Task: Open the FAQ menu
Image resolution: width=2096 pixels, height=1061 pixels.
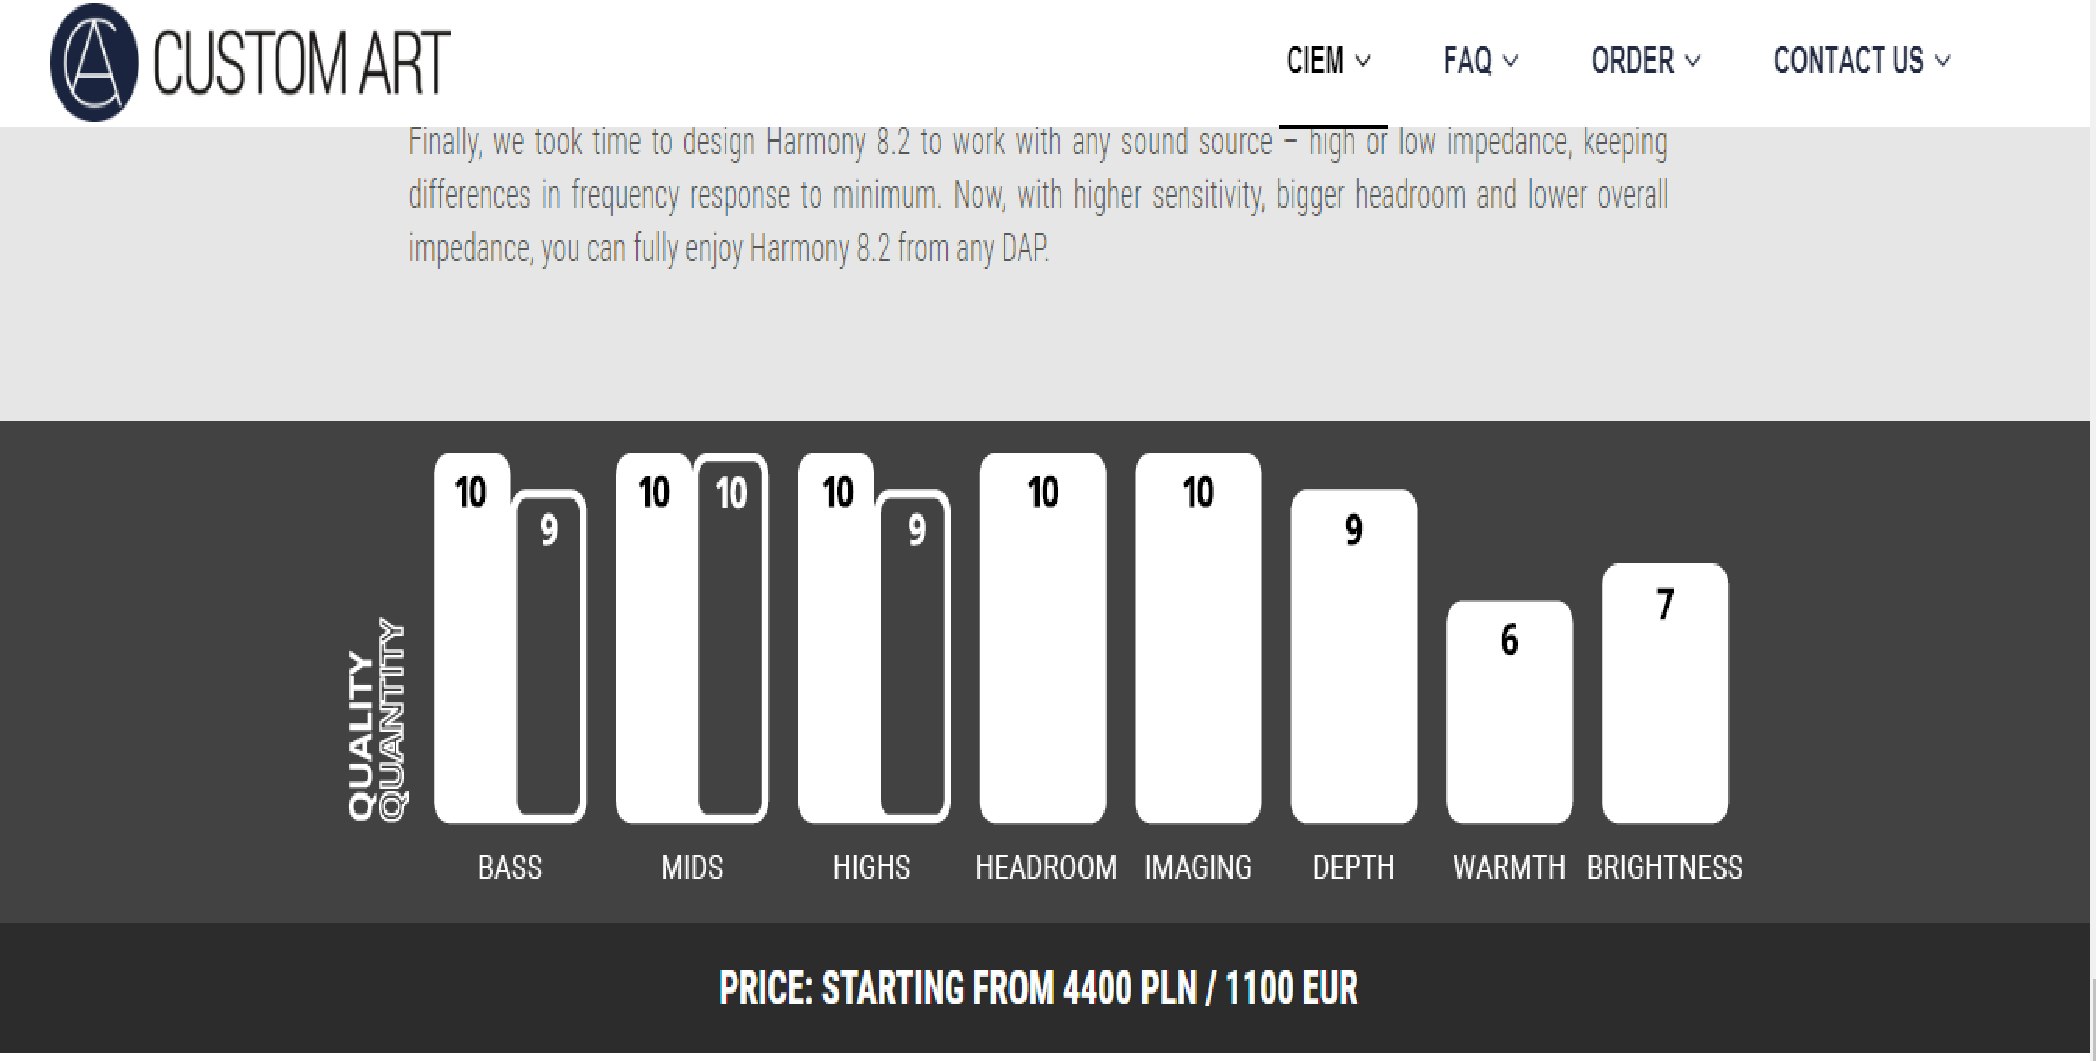Action: (x=1467, y=61)
